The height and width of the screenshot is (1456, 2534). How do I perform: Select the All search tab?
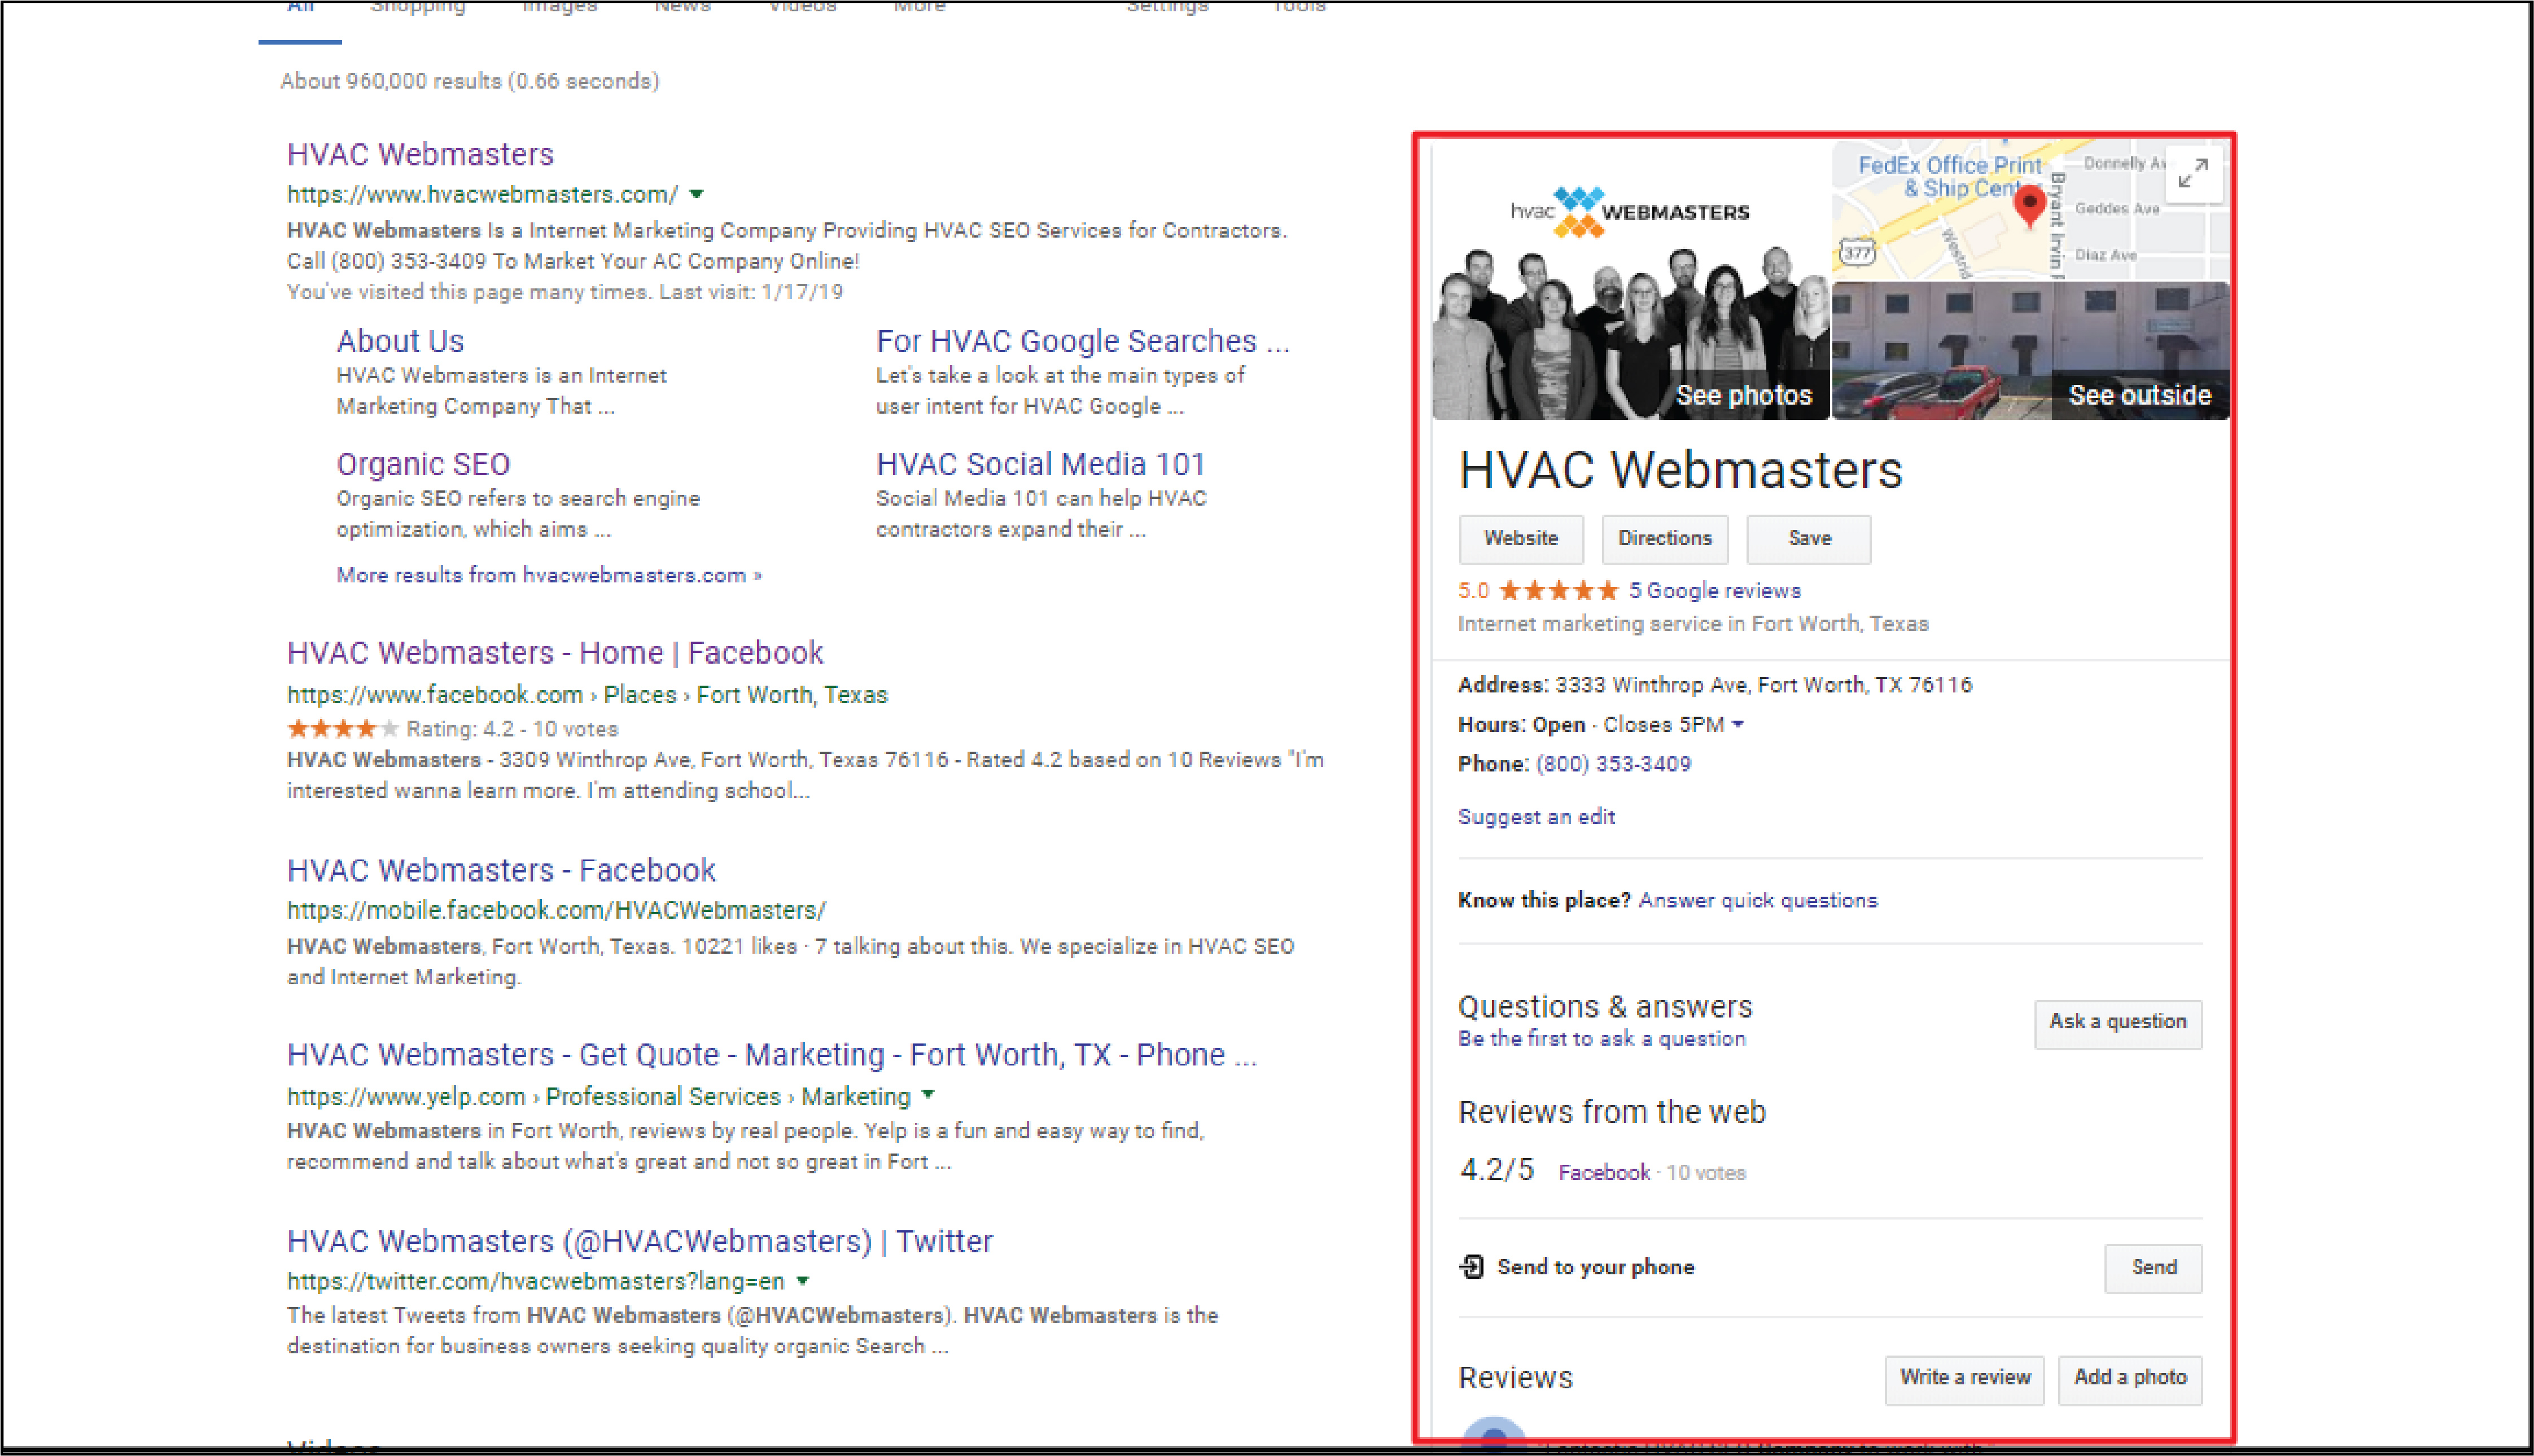(x=300, y=8)
